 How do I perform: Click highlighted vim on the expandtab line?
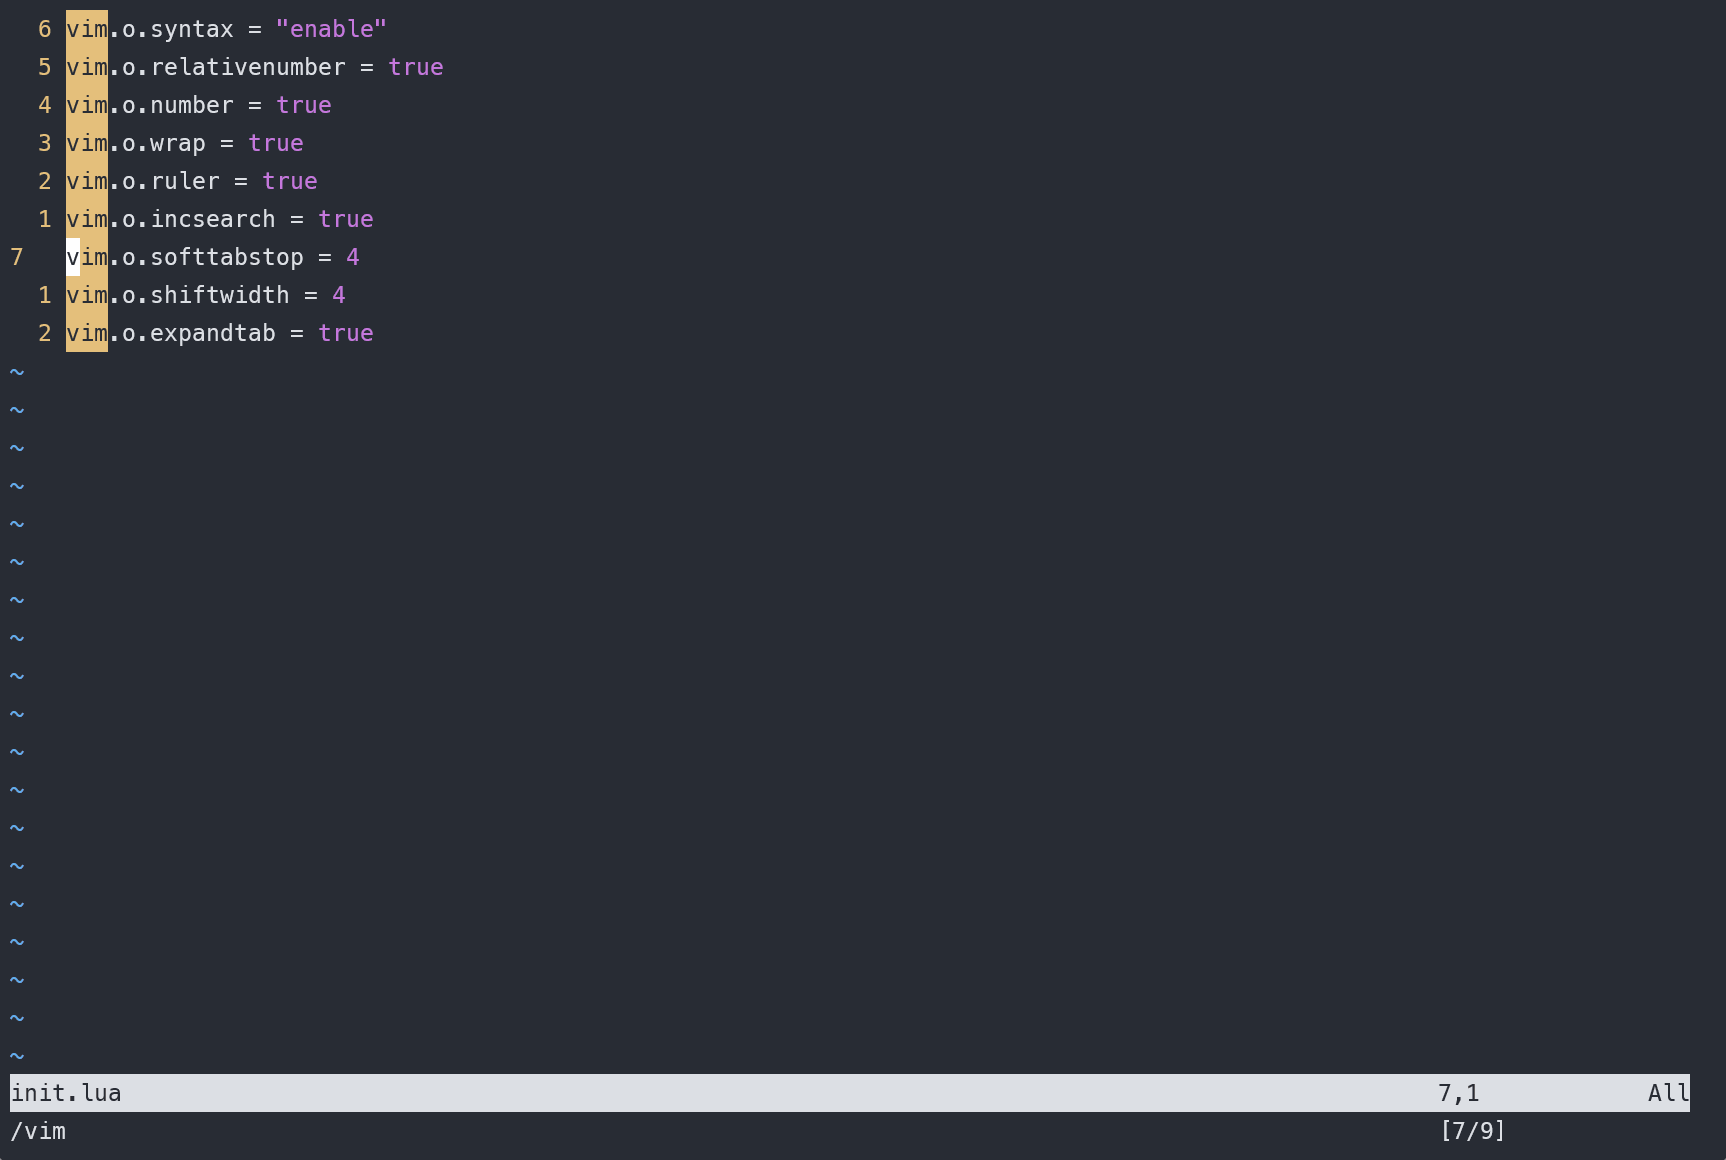pyautogui.click(x=87, y=333)
